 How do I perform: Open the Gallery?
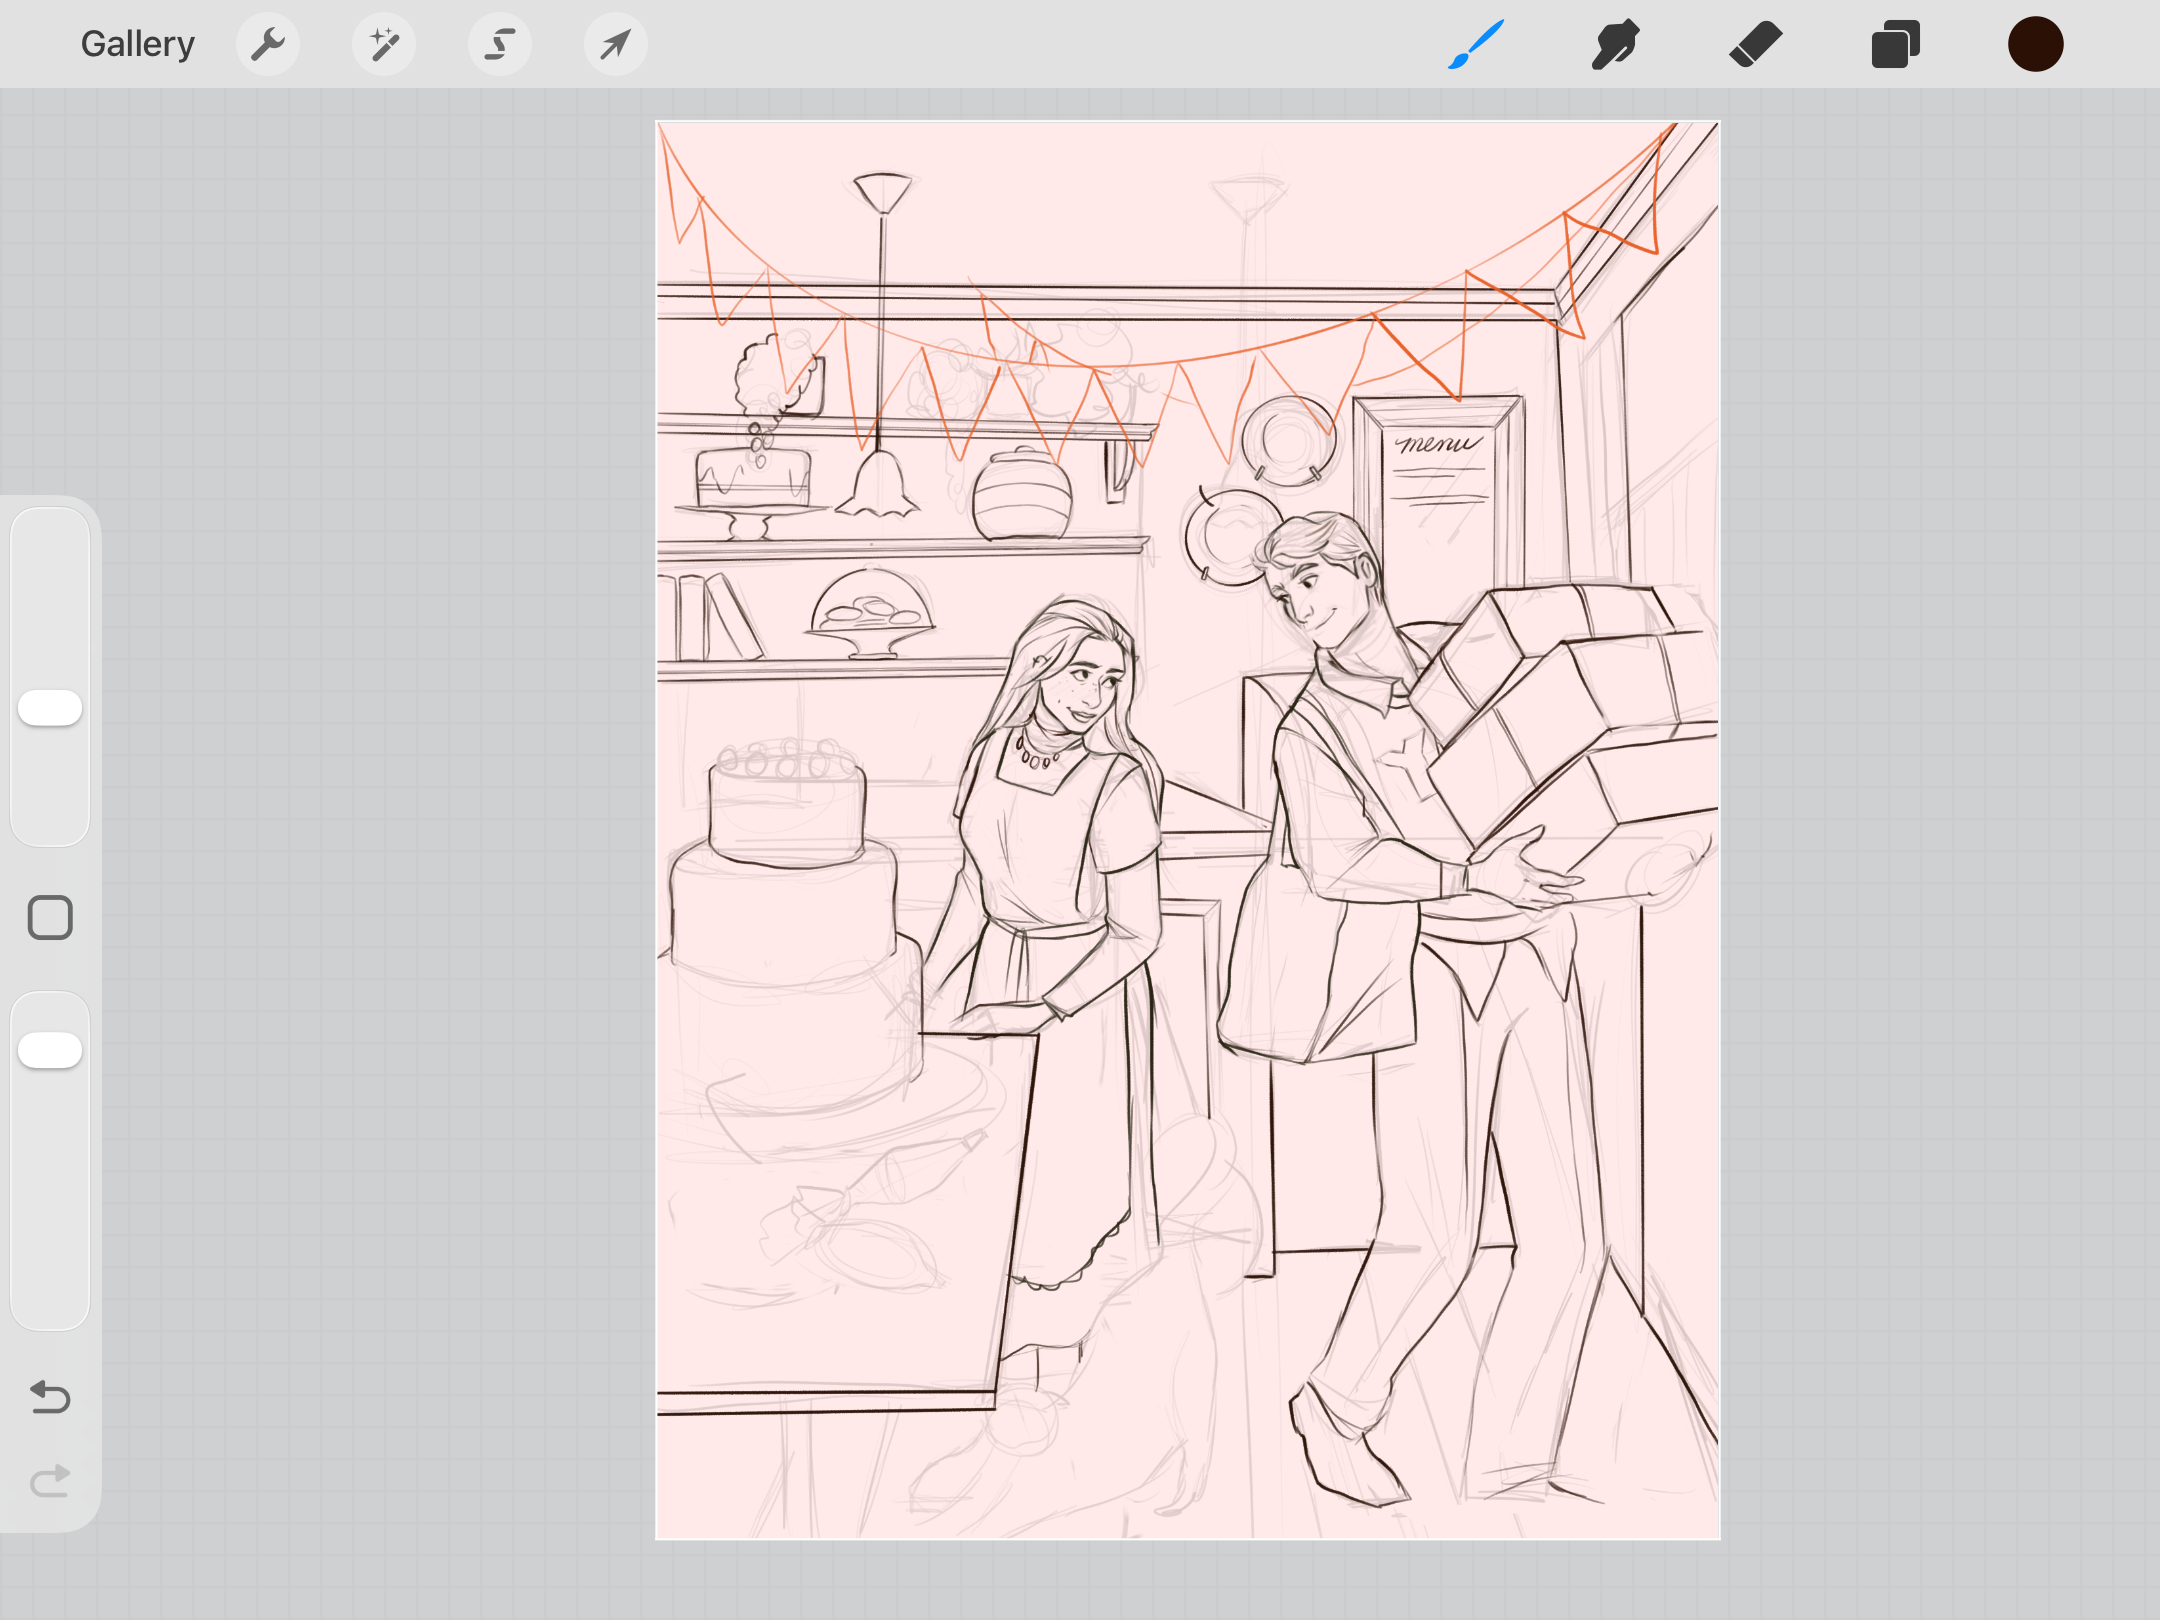[137, 44]
